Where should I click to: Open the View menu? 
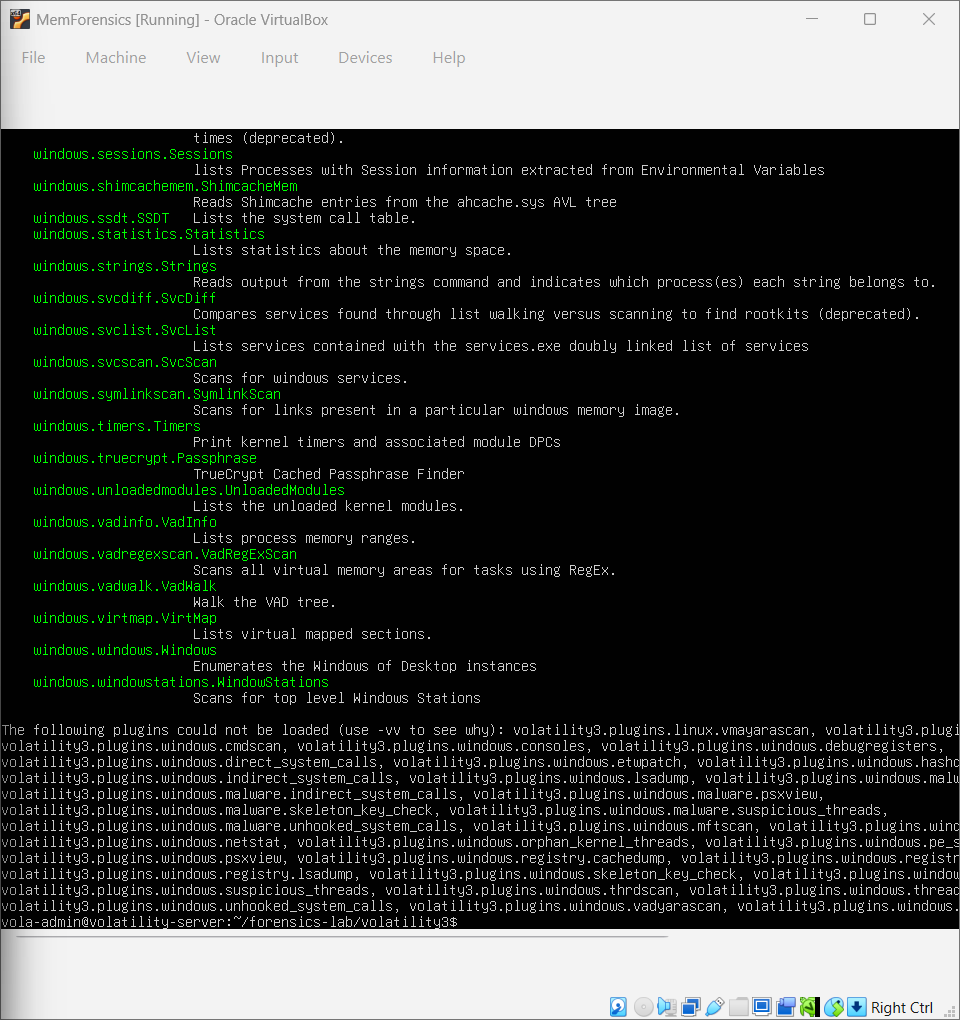coord(203,58)
